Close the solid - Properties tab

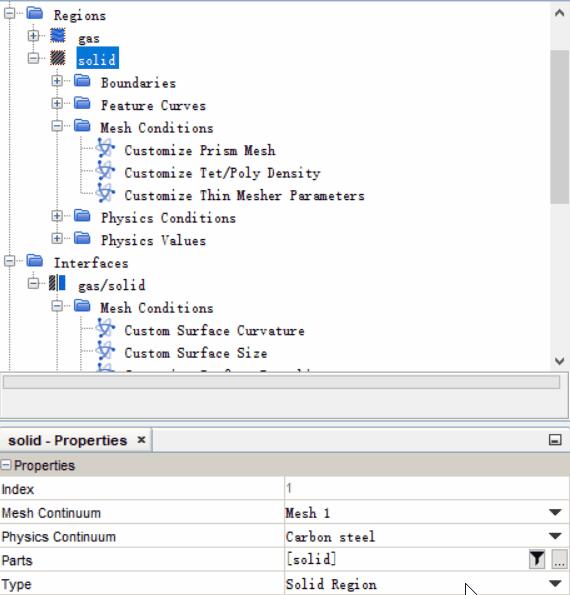click(x=141, y=439)
